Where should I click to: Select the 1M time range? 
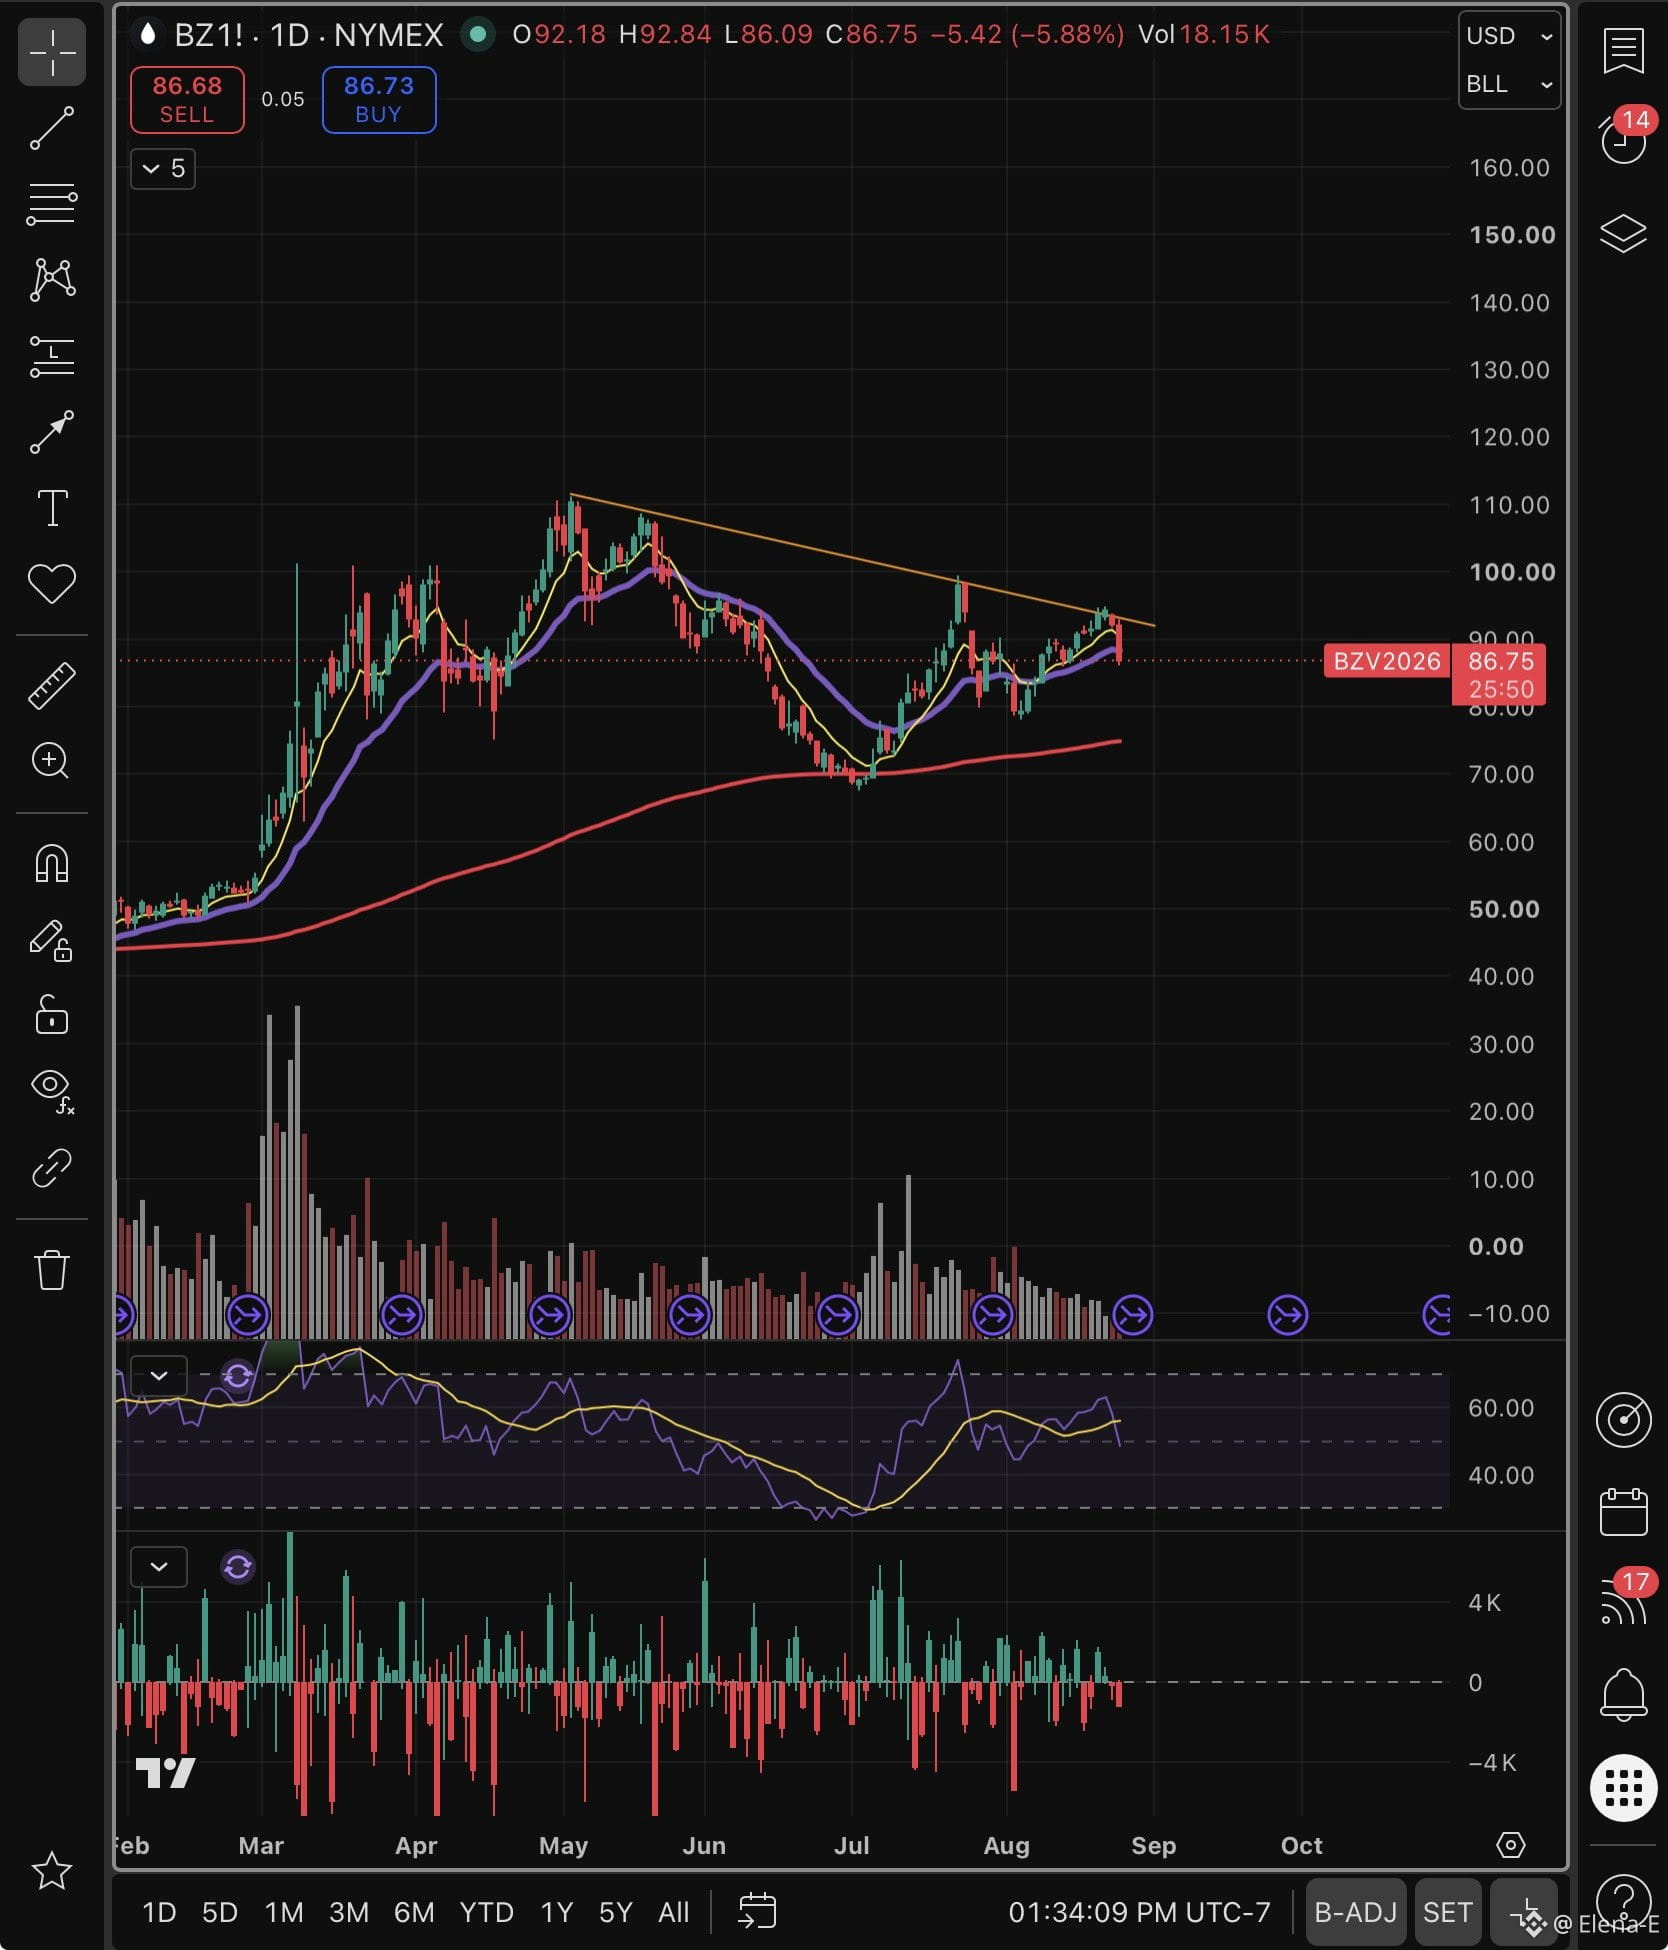click(284, 1912)
